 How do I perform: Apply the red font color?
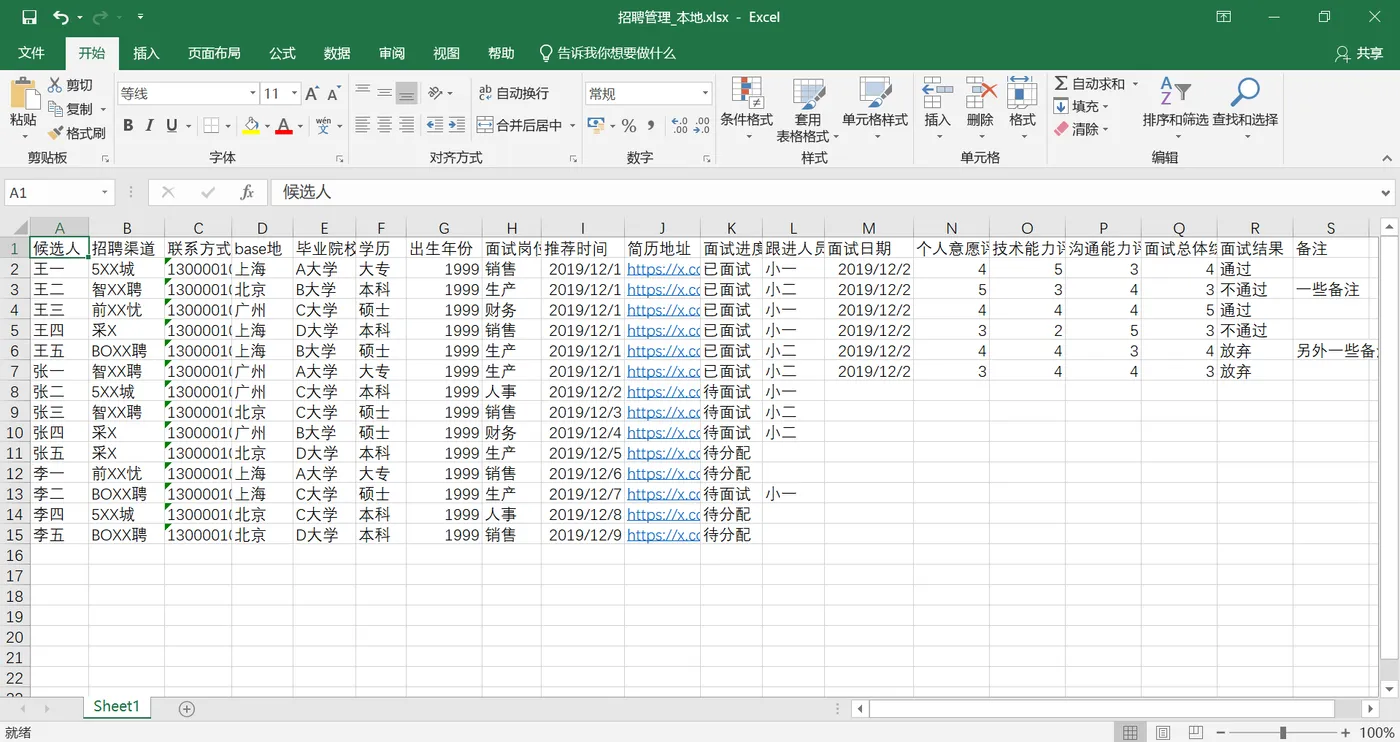[284, 125]
